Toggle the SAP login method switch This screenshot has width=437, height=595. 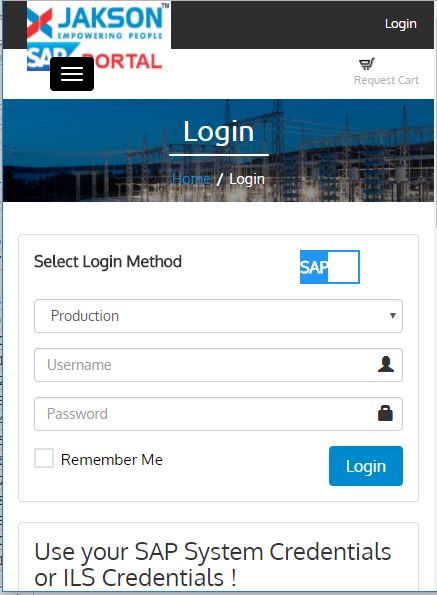[330, 267]
